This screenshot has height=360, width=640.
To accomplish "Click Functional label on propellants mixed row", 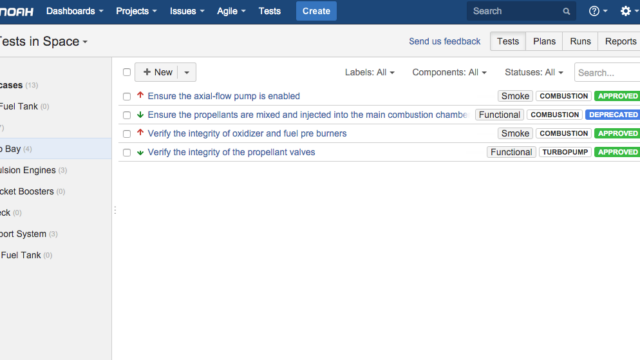I will [x=499, y=115].
